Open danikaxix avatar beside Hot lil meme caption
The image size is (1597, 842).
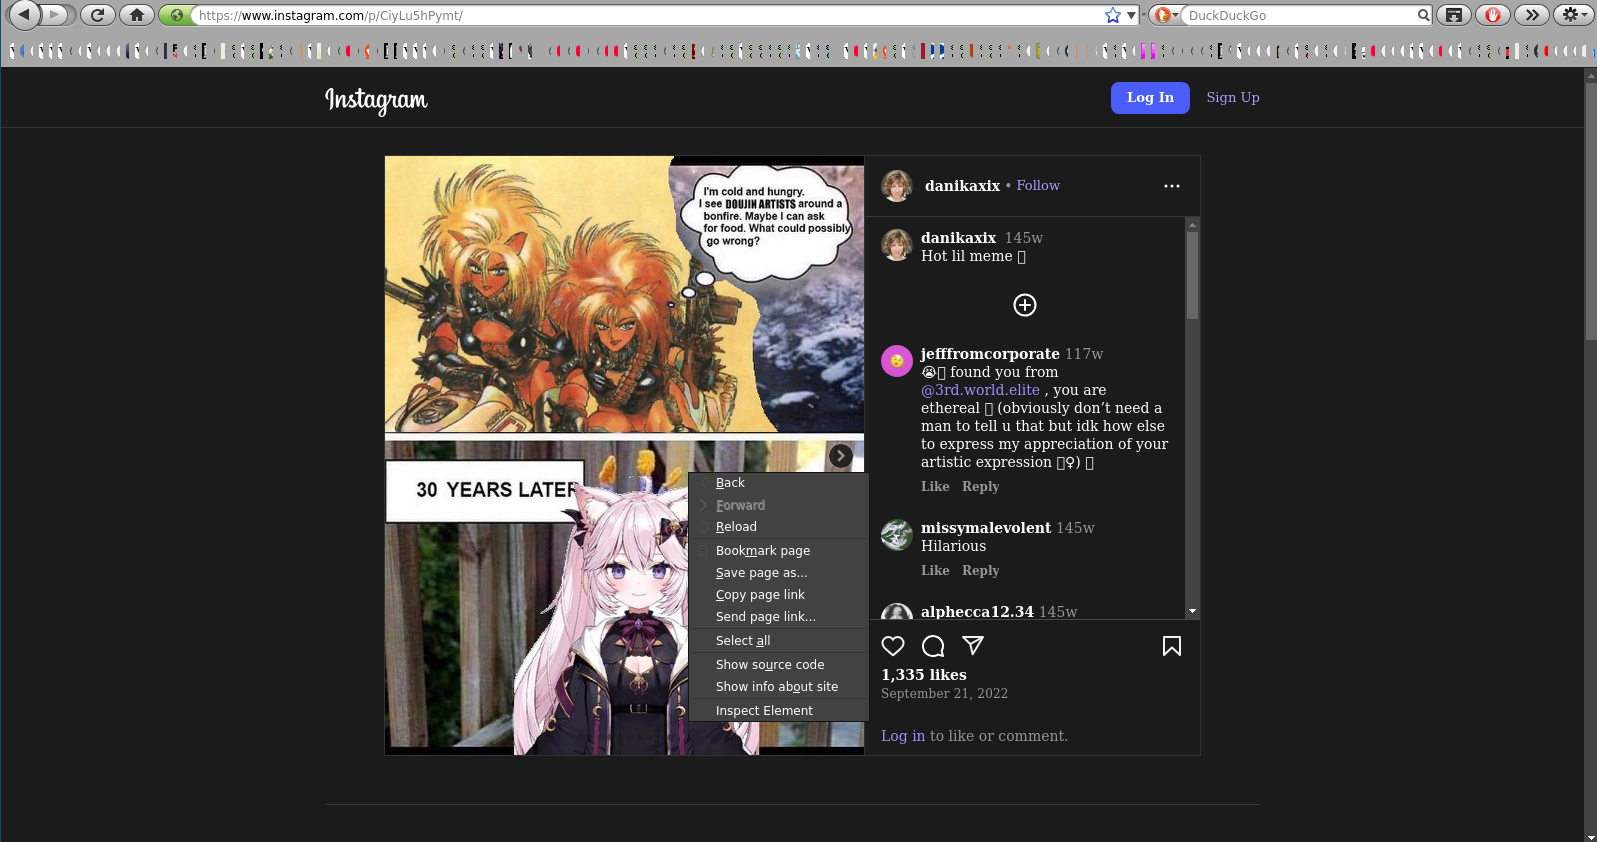click(x=897, y=245)
